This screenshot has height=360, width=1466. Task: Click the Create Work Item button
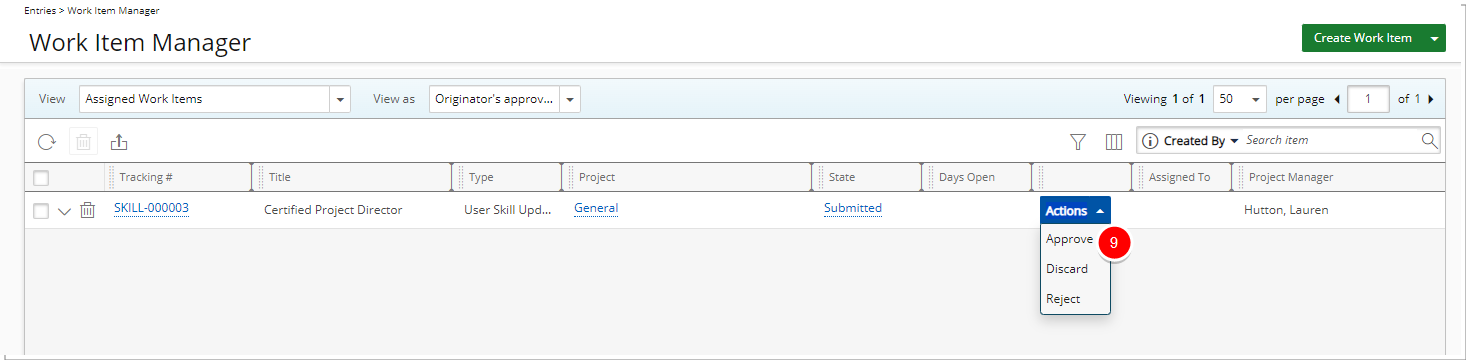[x=1362, y=38]
